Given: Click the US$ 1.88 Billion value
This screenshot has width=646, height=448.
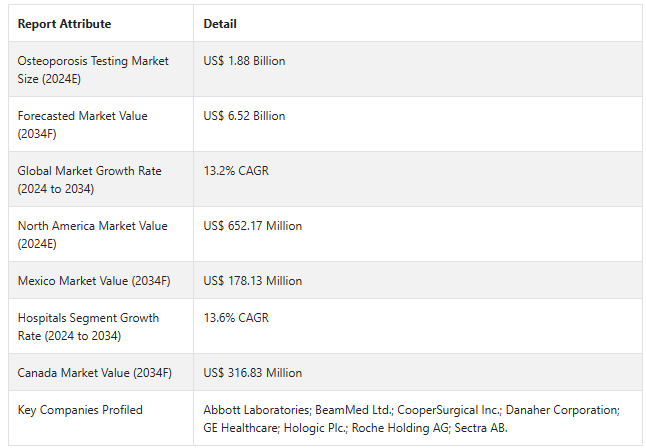Looking at the screenshot, I should tap(244, 61).
